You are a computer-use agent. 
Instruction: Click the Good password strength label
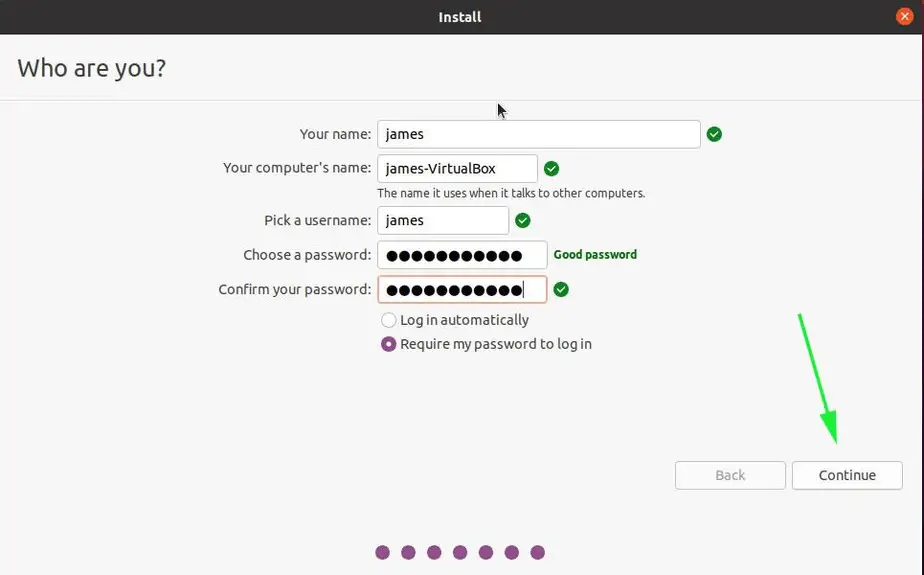[595, 255]
